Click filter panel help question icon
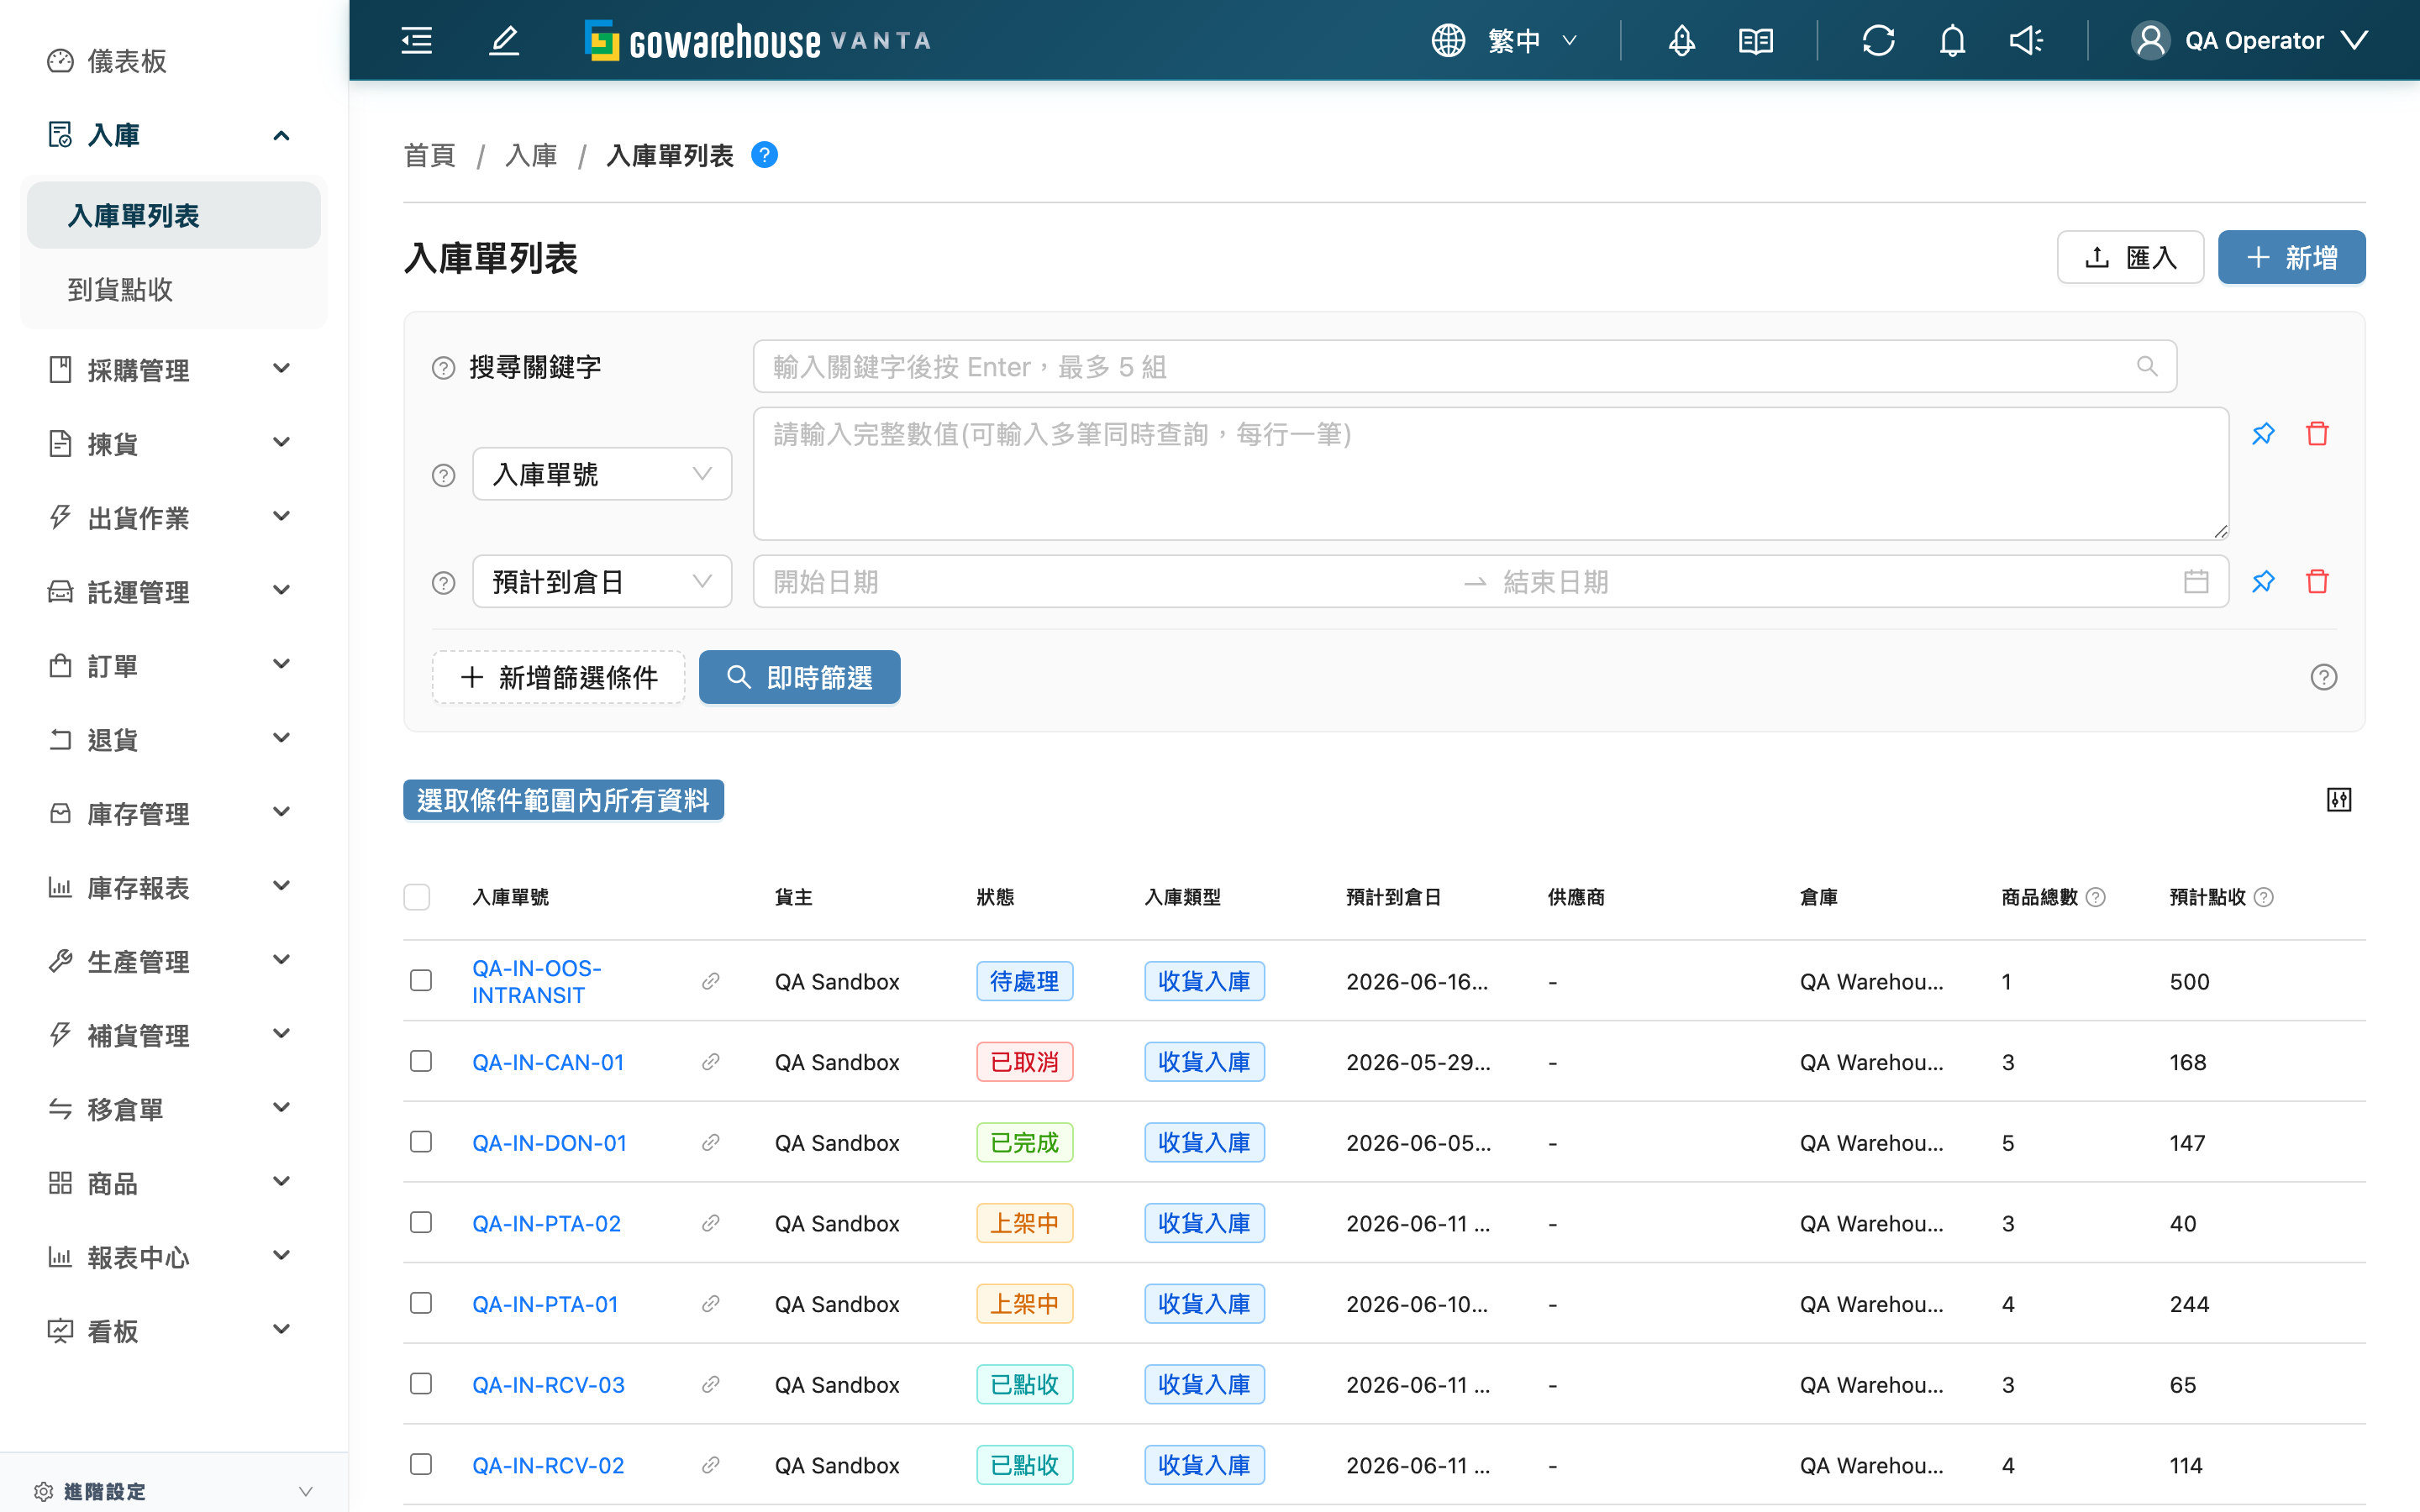The height and width of the screenshot is (1512, 2420). pos(2323,677)
